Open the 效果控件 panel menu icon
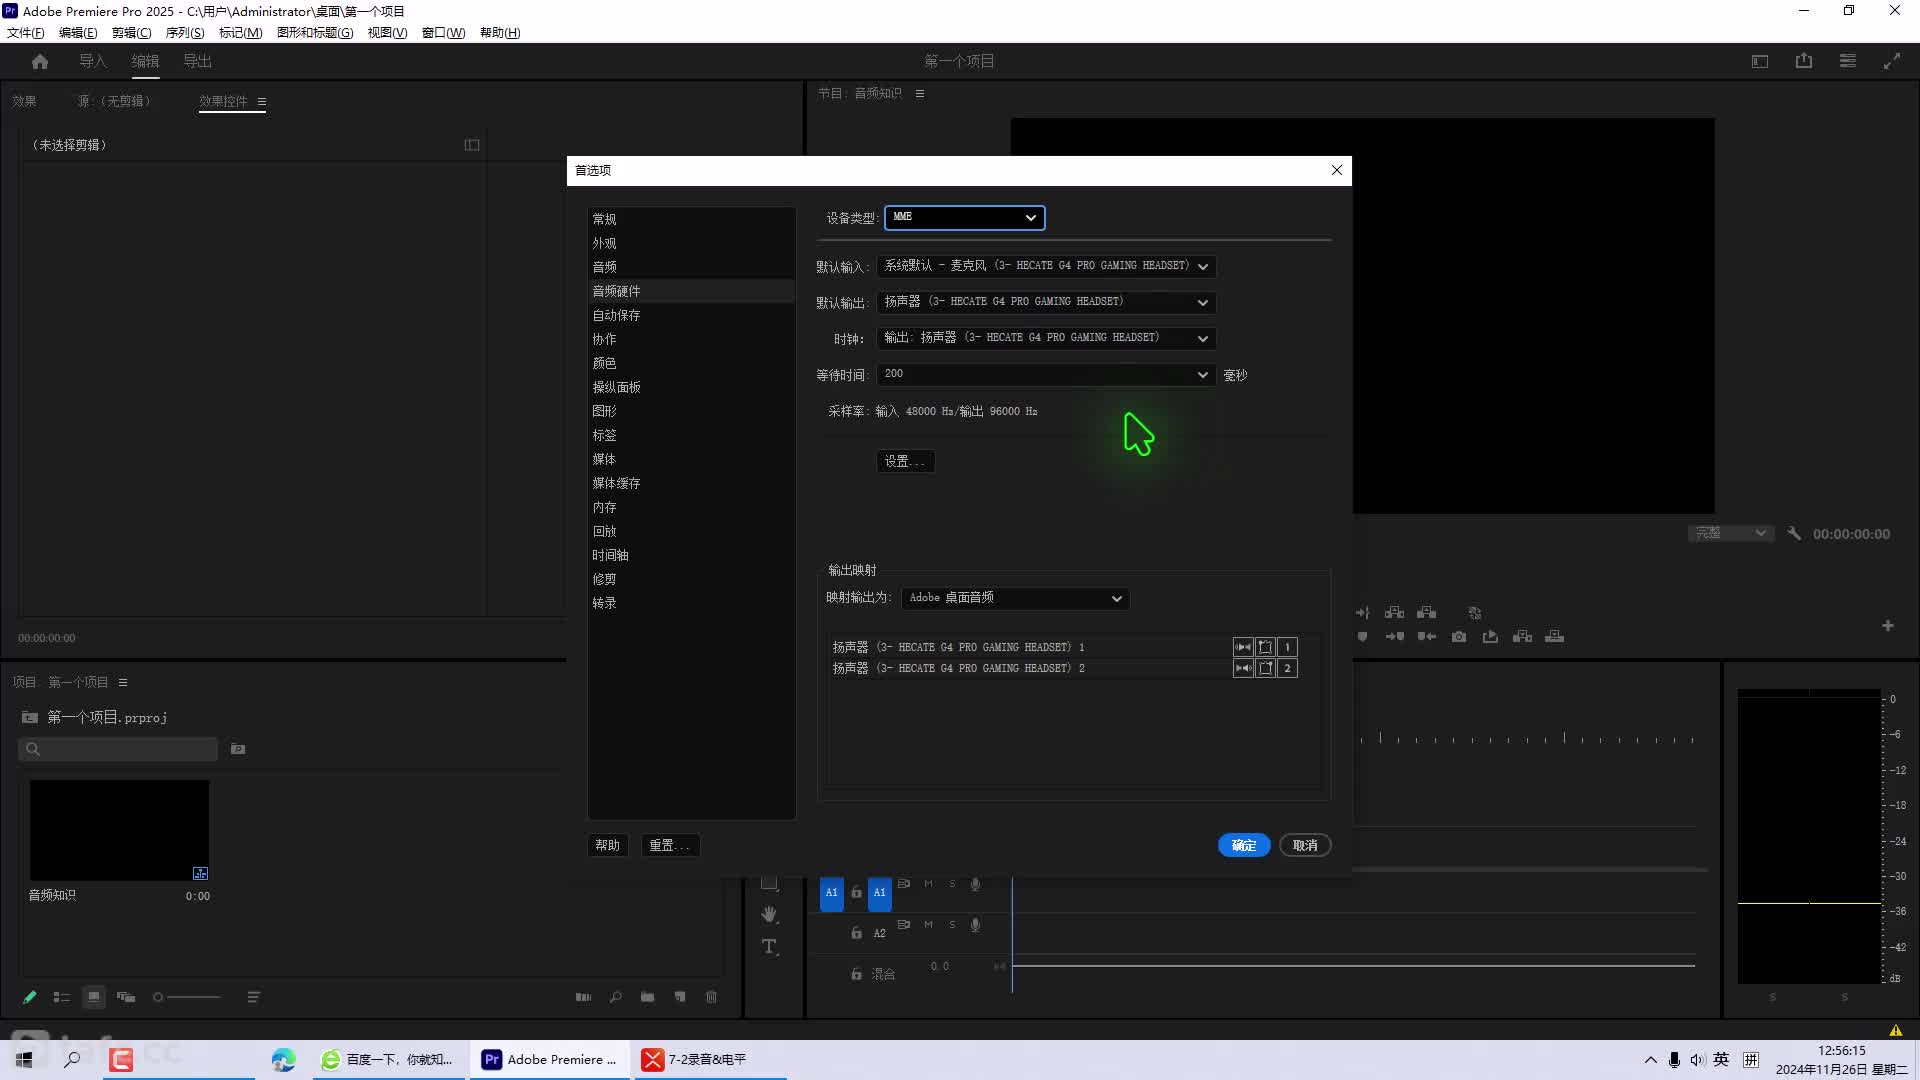Screen dimensions: 1920x1080 tap(262, 102)
